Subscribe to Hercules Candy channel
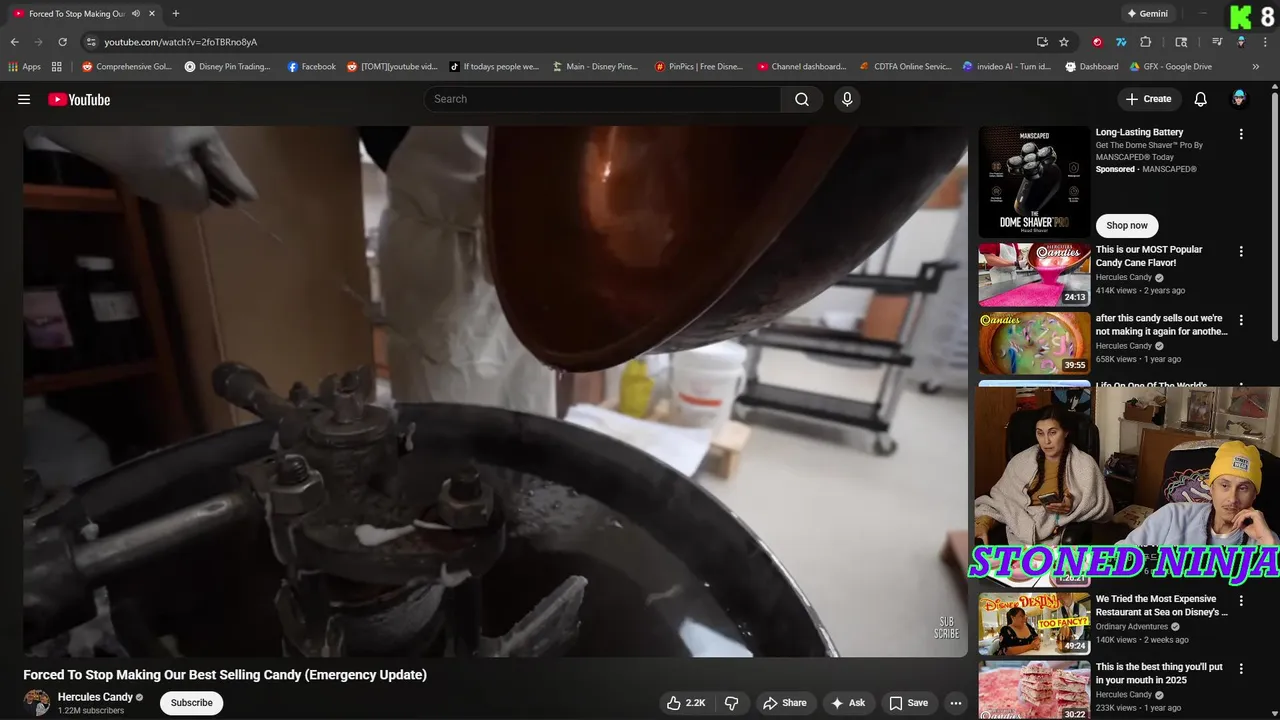The width and height of the screenshot is (1280, 720). click(x=191, y=703)
